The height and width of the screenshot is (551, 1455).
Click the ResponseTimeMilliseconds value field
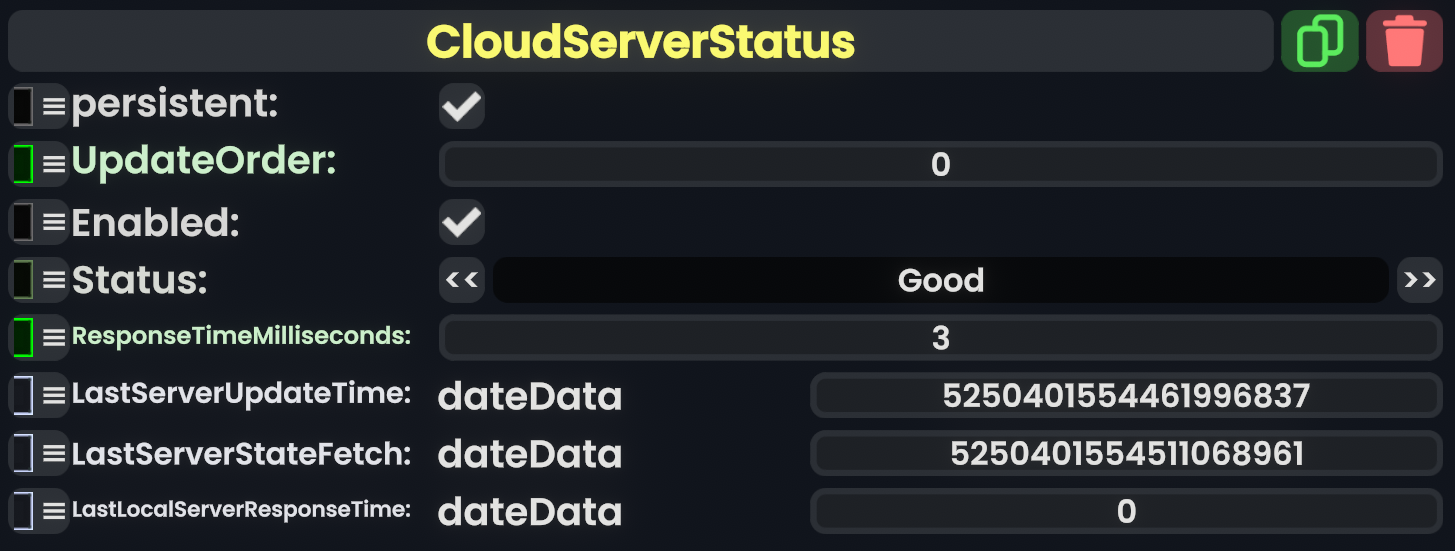(940, 338)
